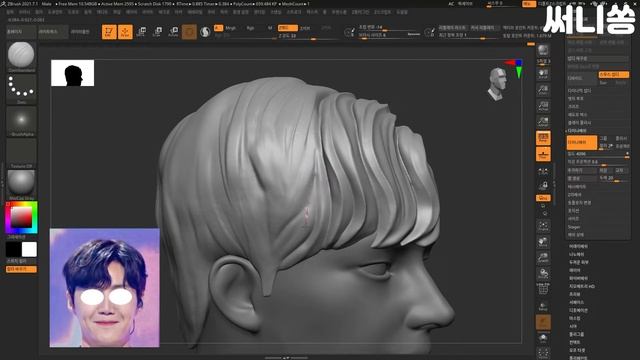Screen dimensions: 640x360
Task: Click the Sculptris Pro round icon
Action: click(x=205, y=31)
